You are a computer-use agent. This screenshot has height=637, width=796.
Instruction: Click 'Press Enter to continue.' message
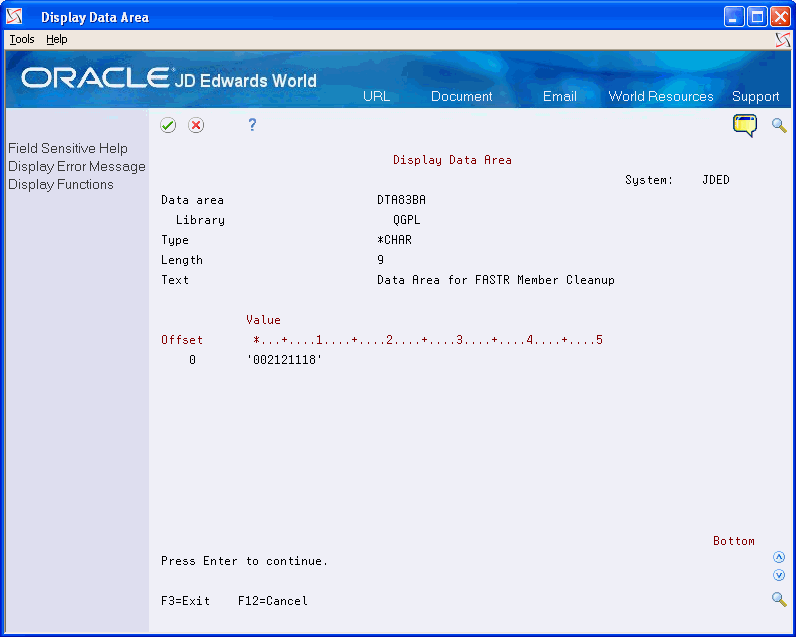click(244, 561)
